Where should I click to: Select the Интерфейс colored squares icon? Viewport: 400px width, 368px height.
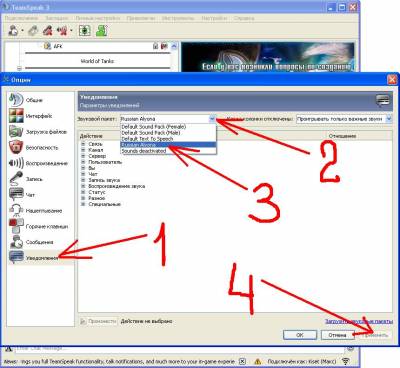pyautogui.click(x=16, y=116)
